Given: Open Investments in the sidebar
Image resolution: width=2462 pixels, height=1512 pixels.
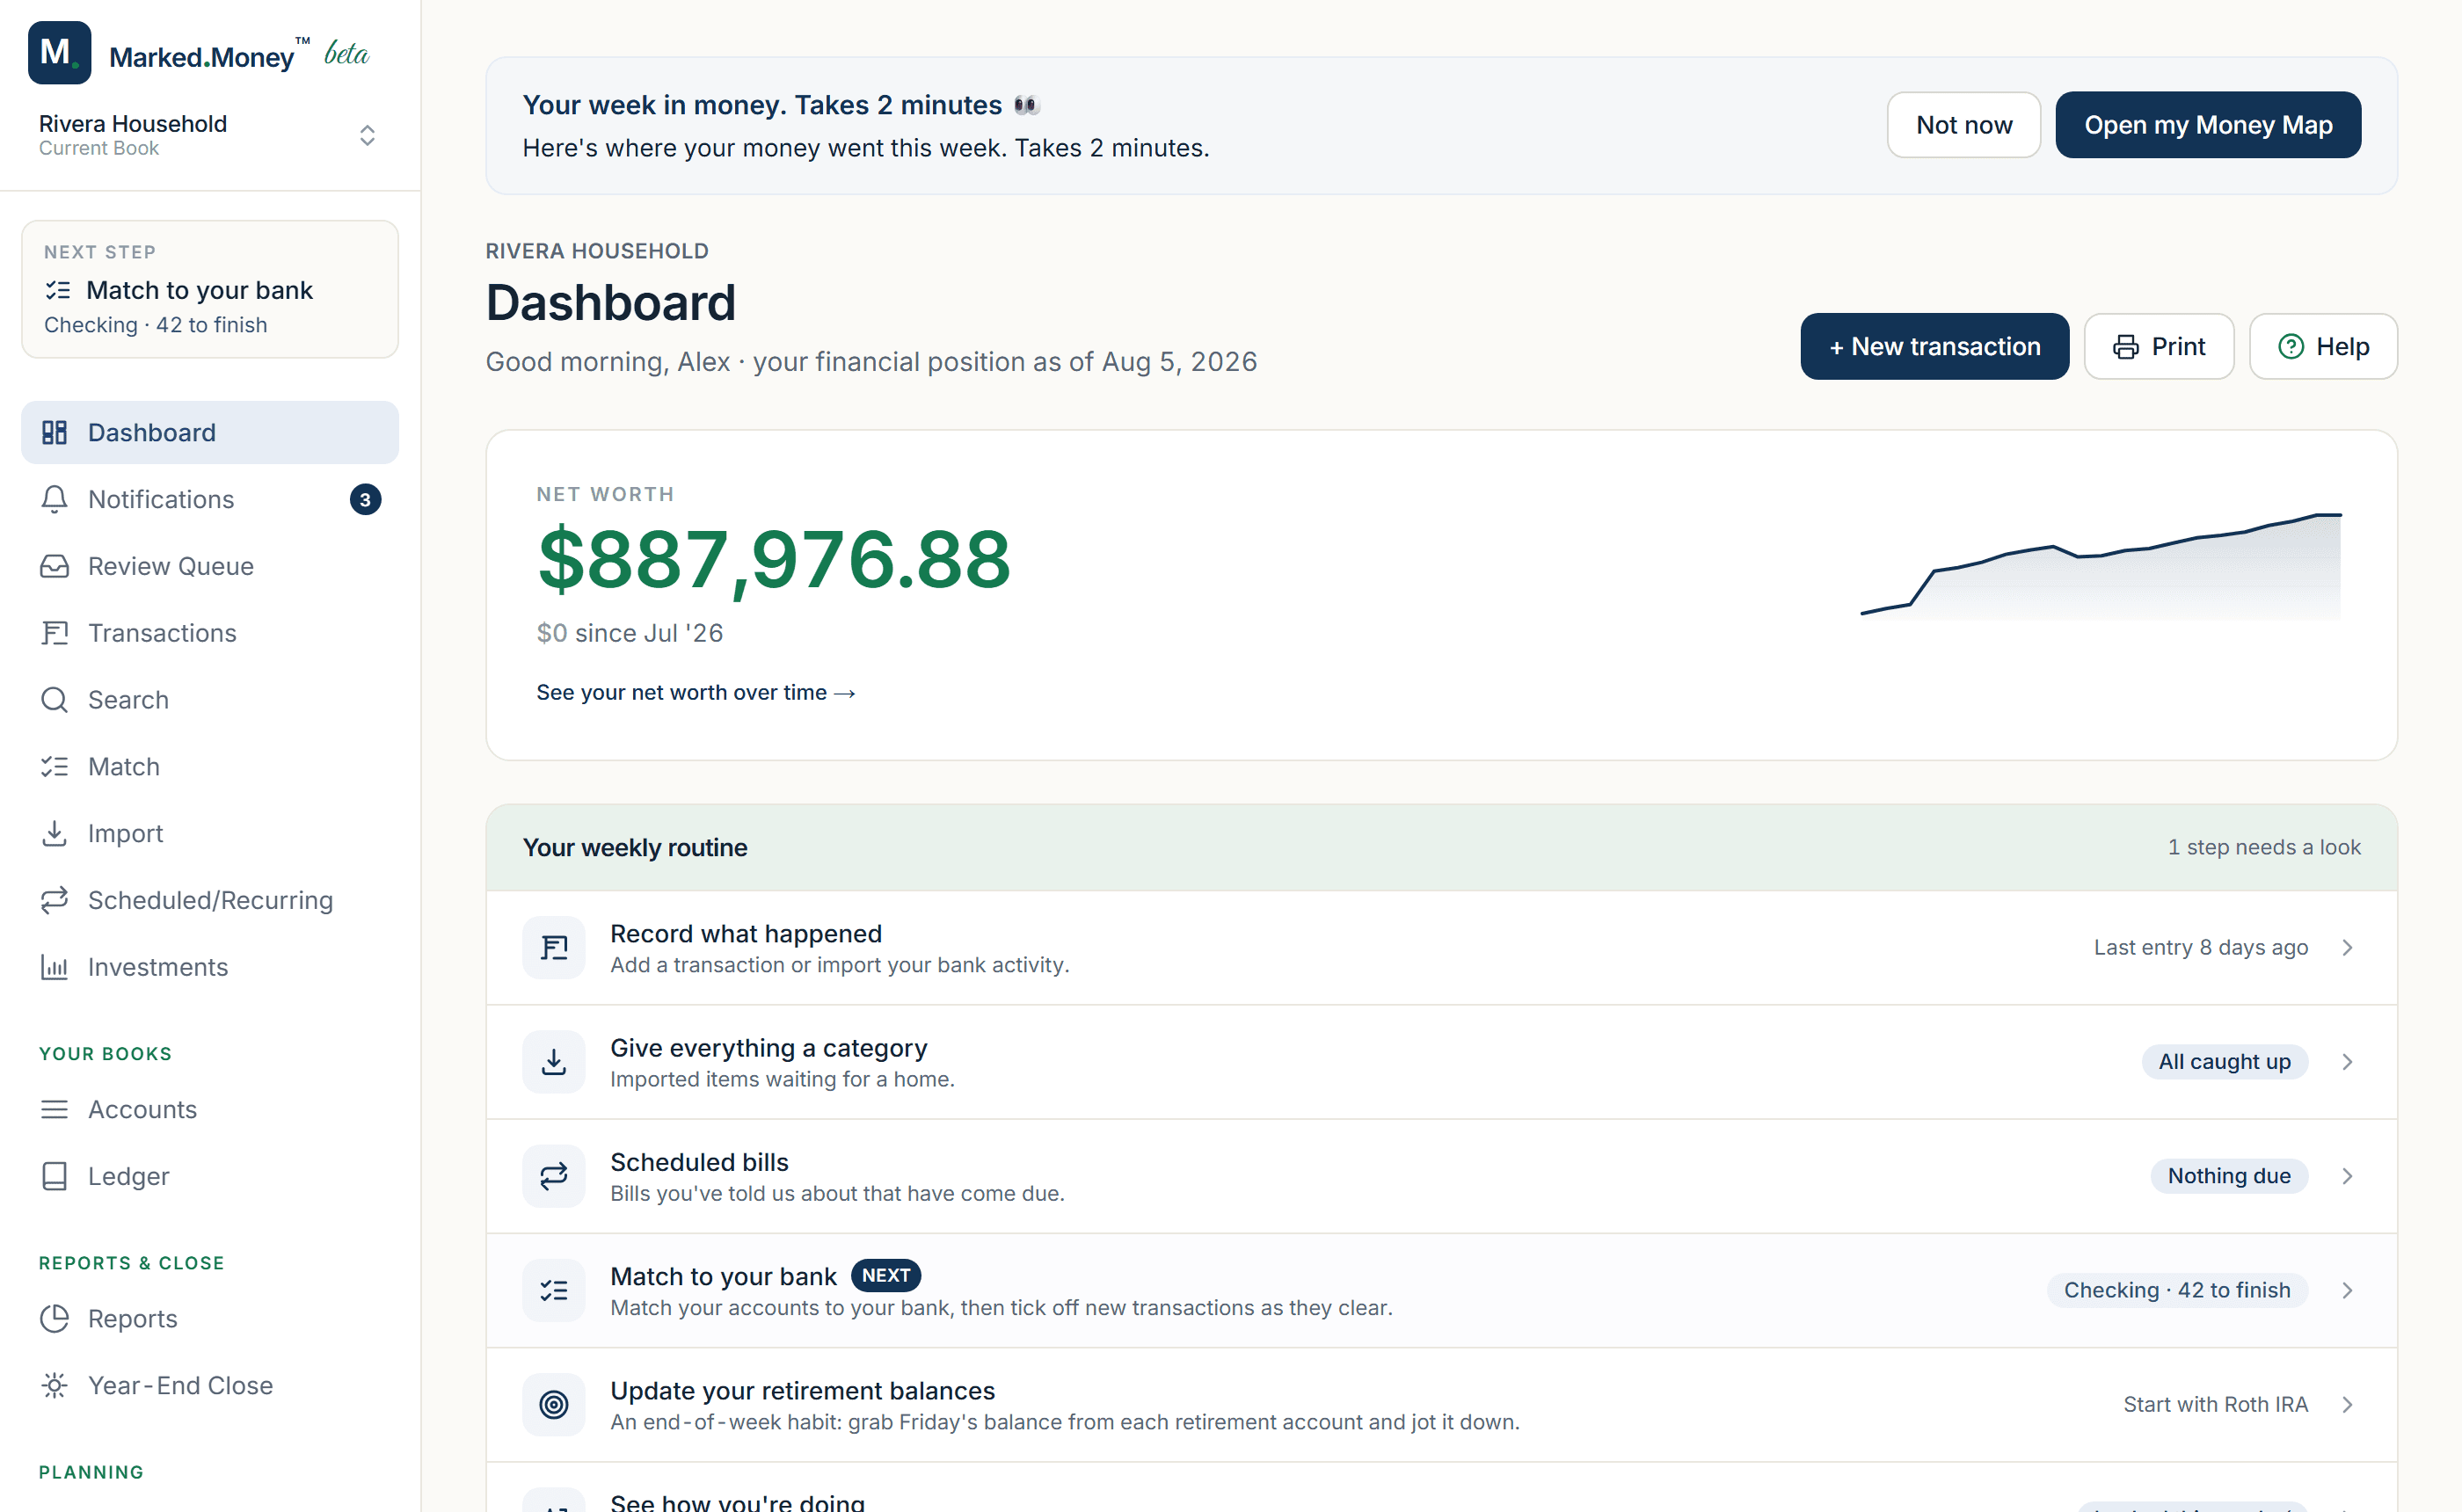Looking at the screenshot, I should [209, 967].
